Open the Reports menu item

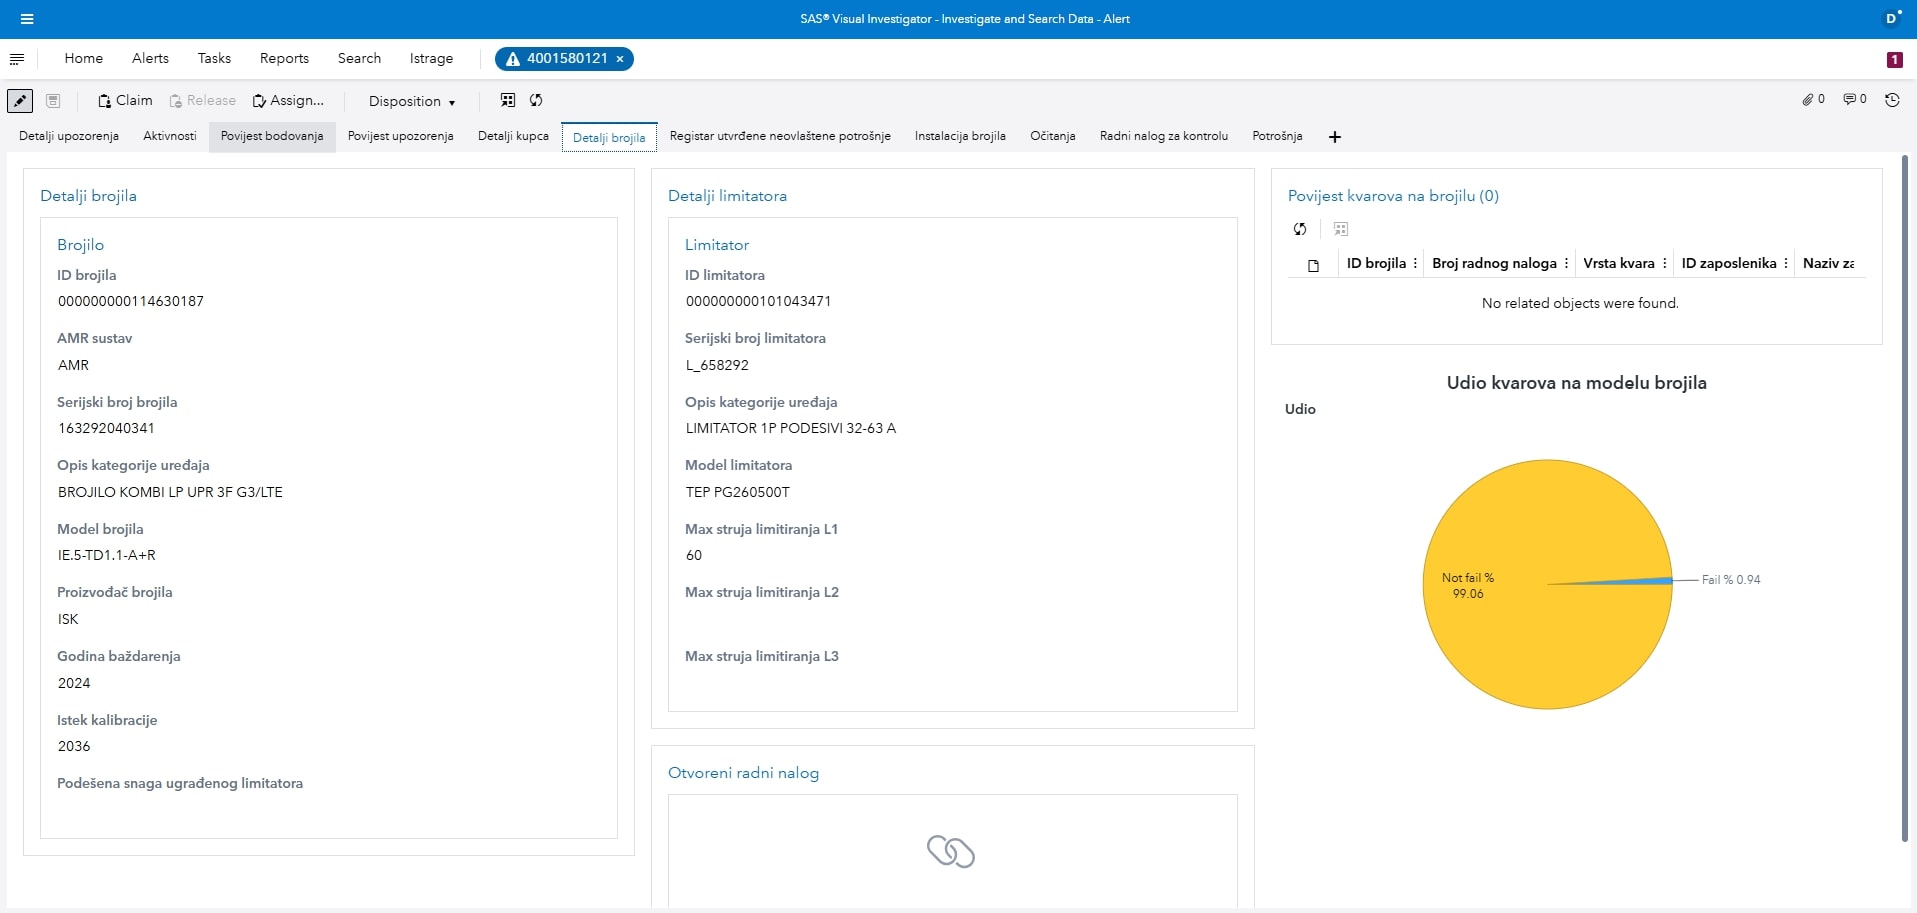(284, 59)
